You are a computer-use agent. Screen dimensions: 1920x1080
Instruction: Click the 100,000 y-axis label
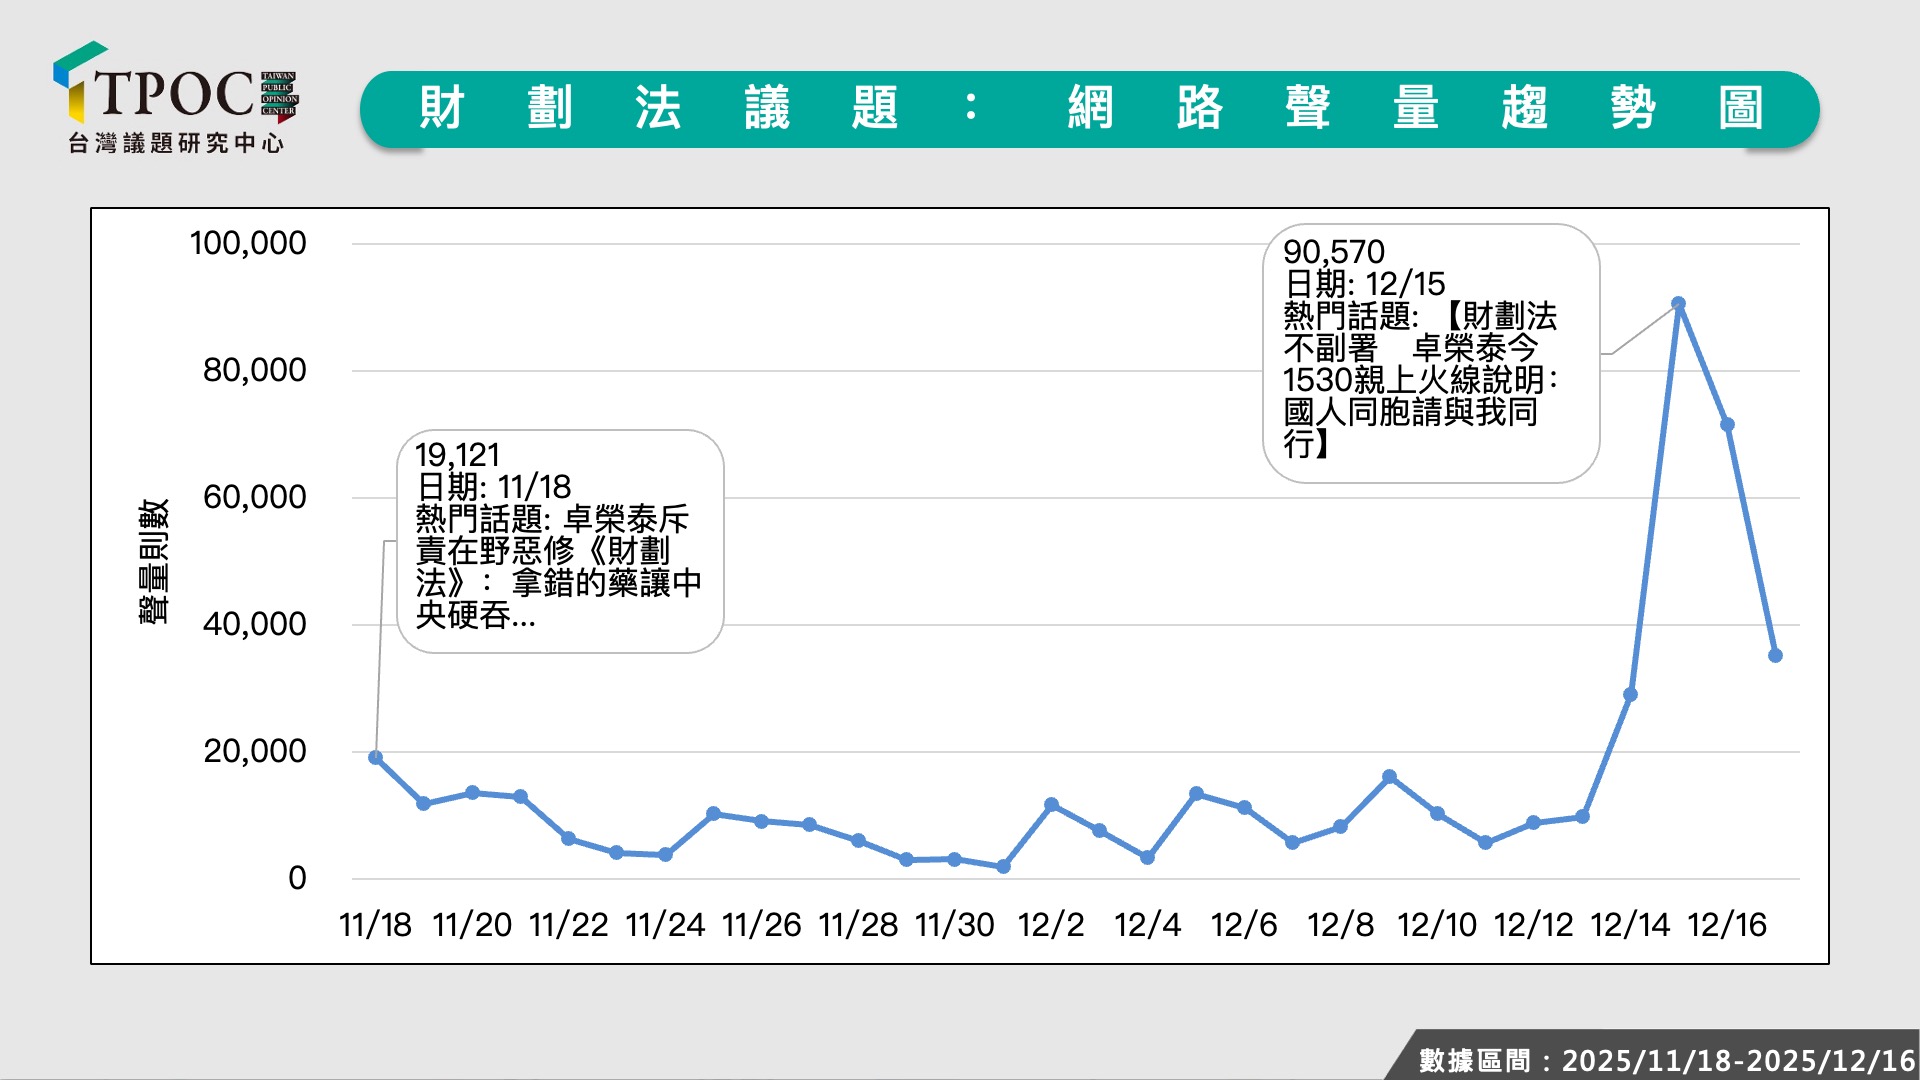pyautogui.click(x=248, y=243)
